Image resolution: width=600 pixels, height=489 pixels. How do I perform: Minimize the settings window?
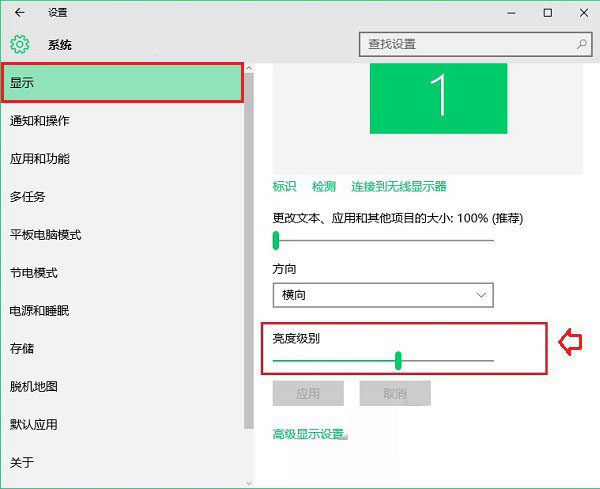(x=511, y=13)
